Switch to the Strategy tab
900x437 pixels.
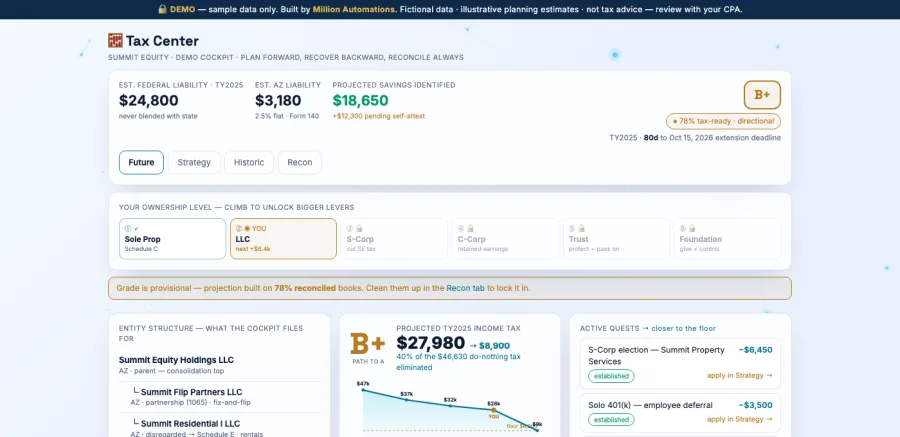194,163
